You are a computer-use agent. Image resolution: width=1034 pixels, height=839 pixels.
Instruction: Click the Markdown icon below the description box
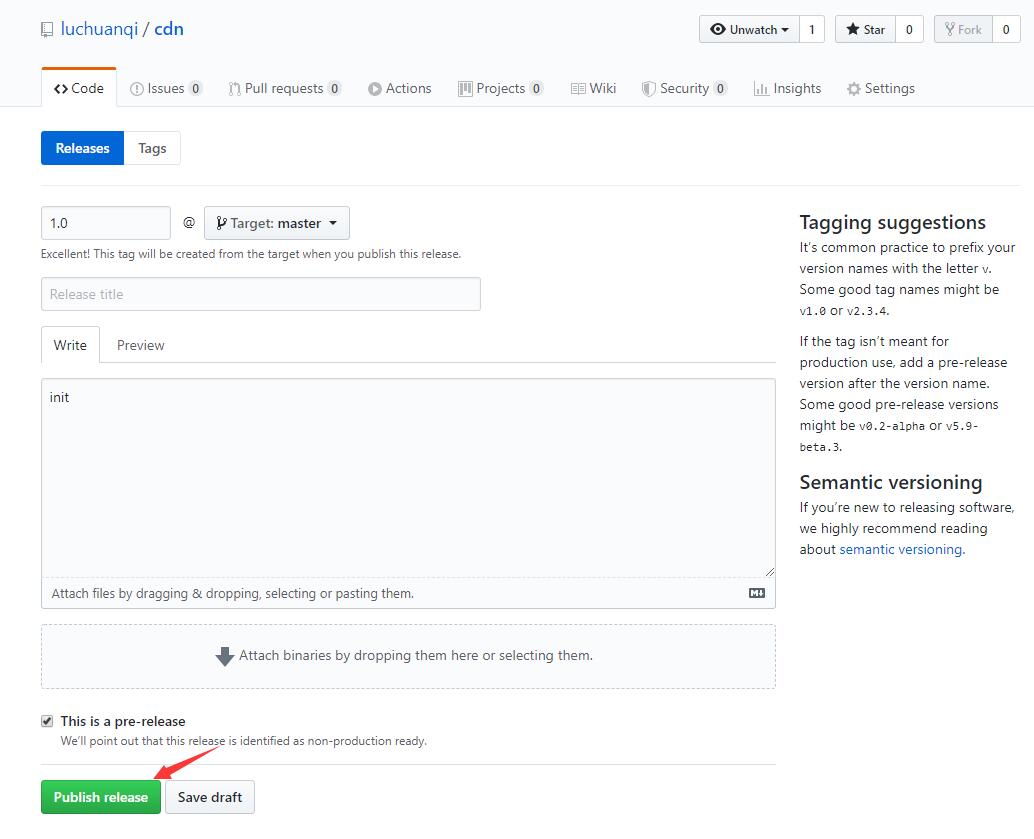coord(757,593)
